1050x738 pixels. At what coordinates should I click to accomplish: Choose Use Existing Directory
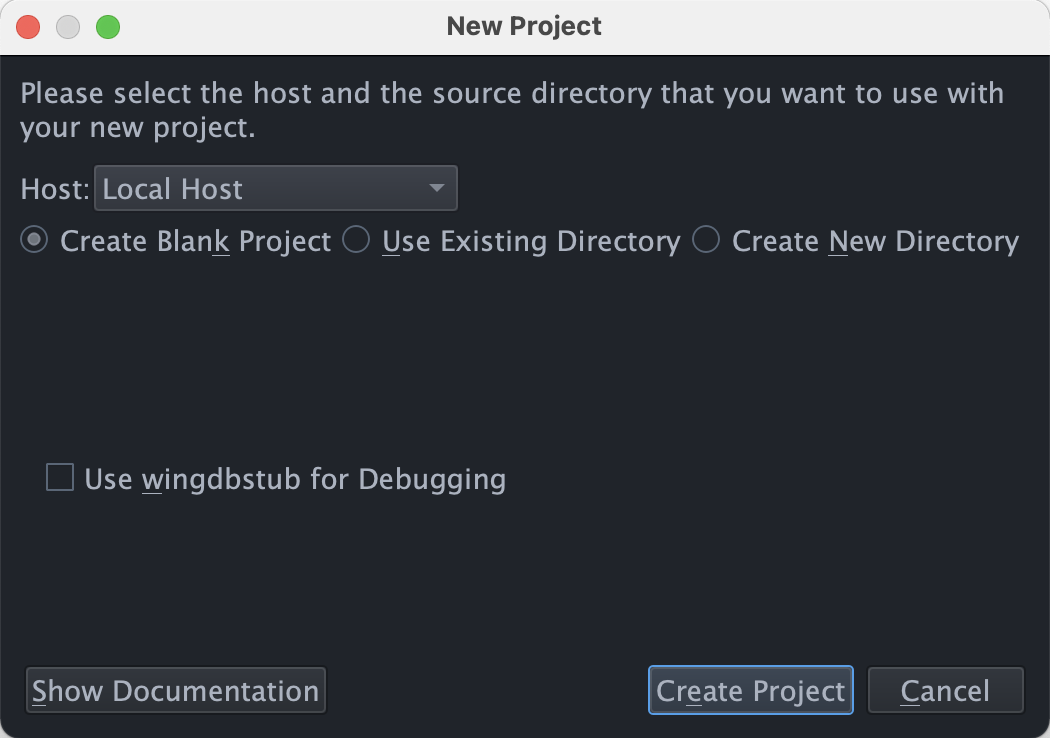pyautogui.click(x=356, y=240)
